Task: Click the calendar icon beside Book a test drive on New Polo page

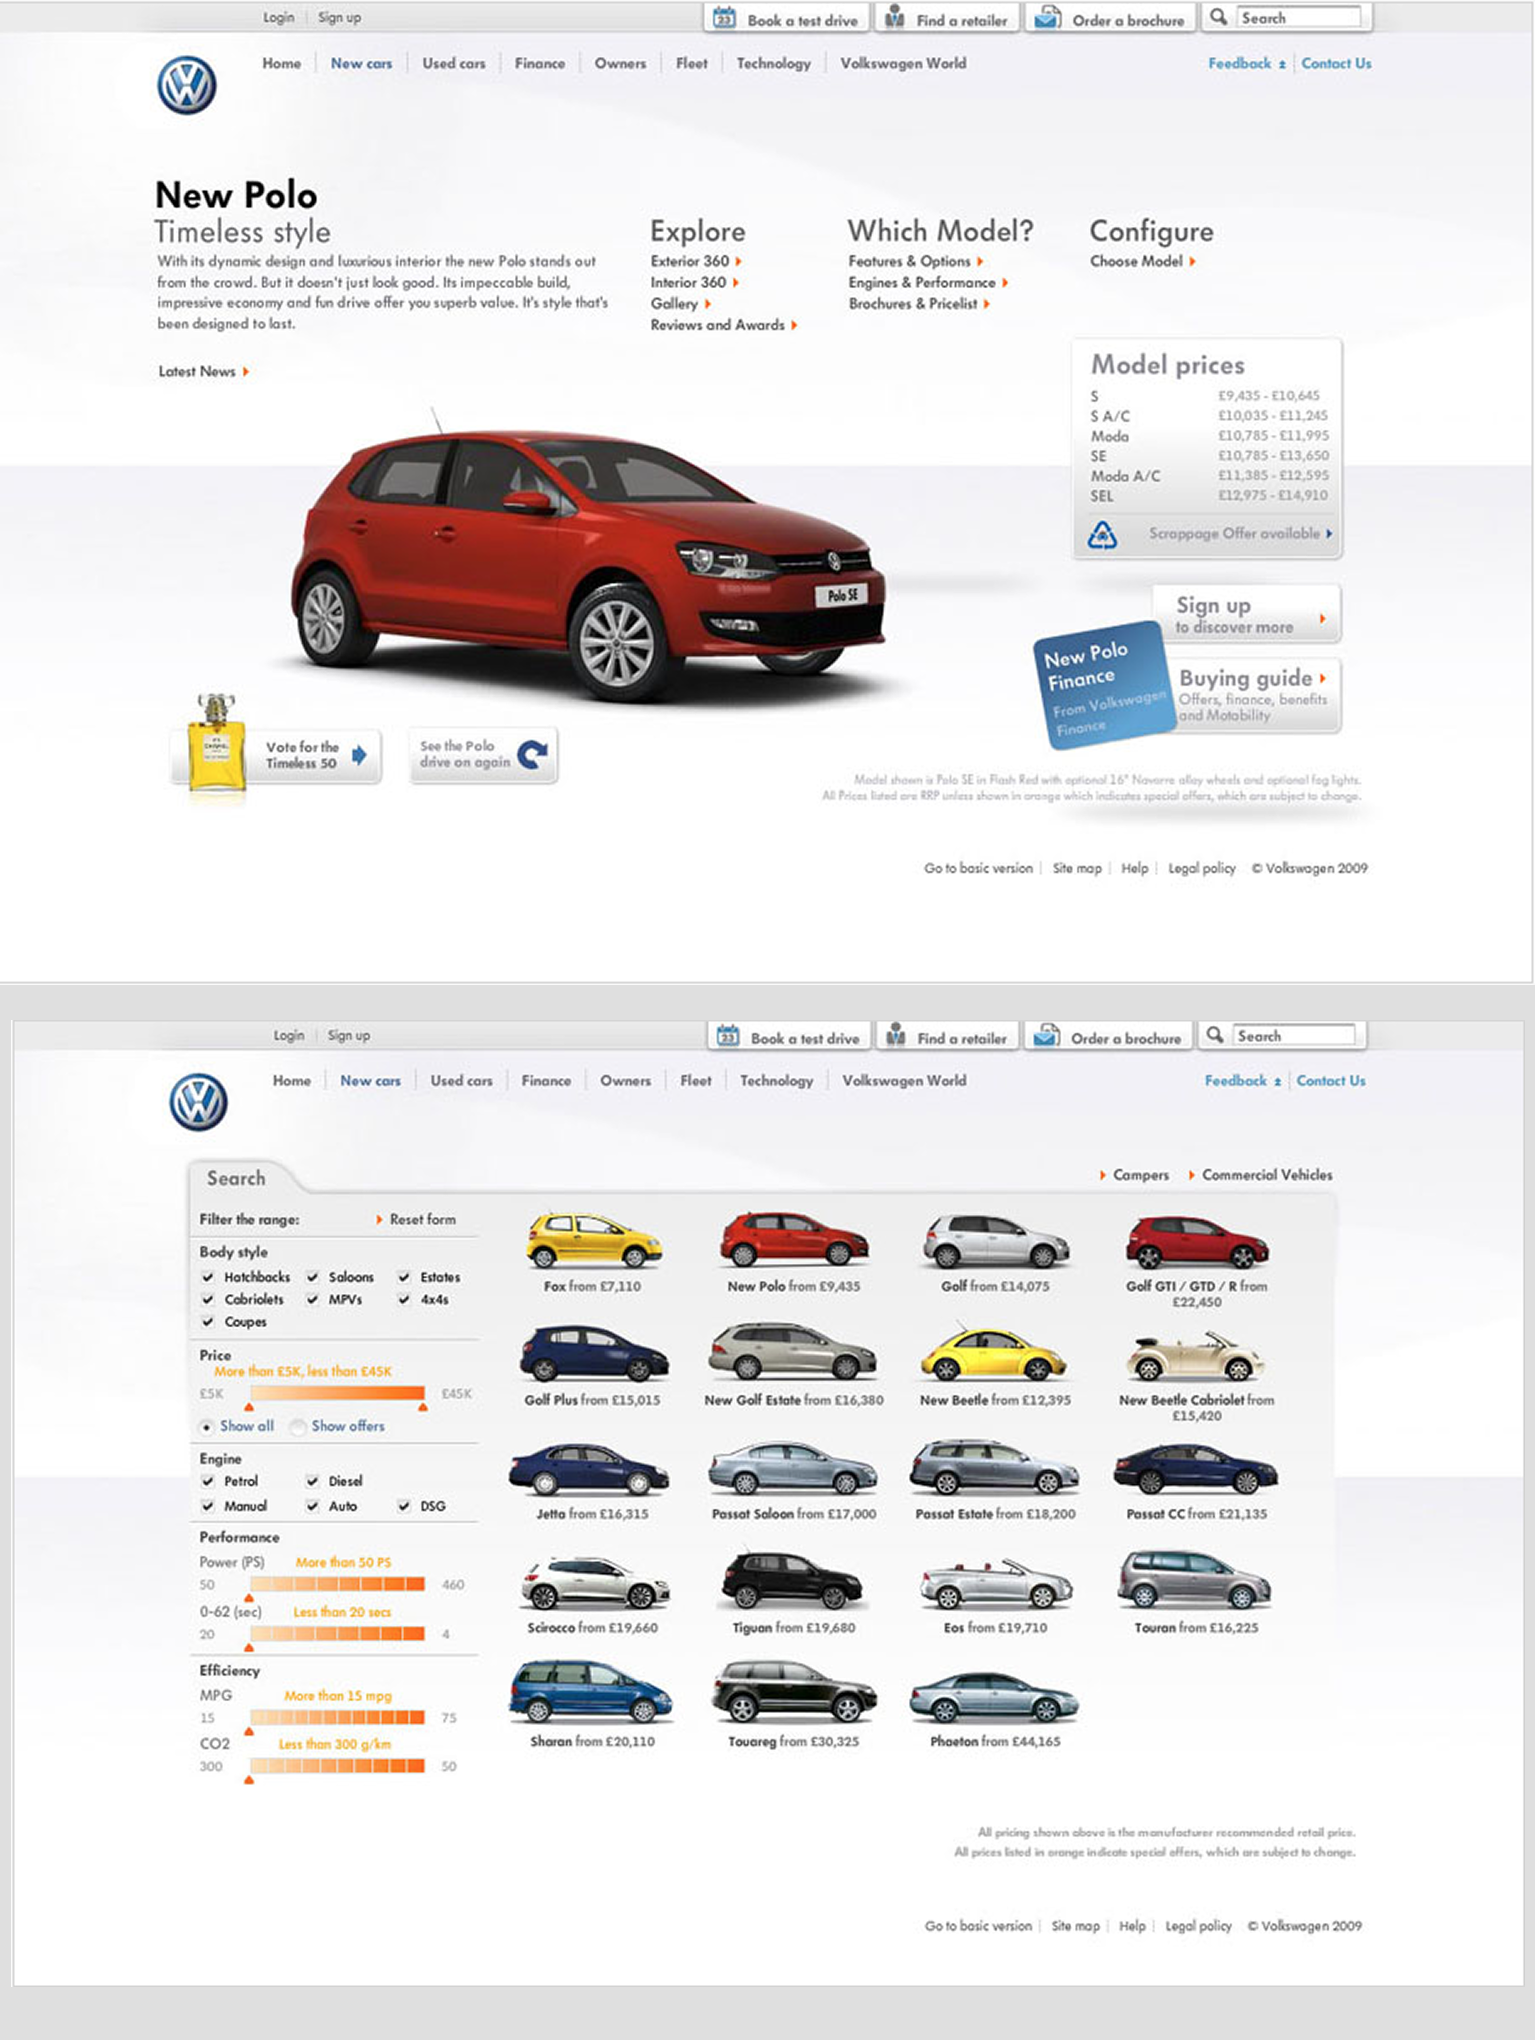Action: pos(725,18)
